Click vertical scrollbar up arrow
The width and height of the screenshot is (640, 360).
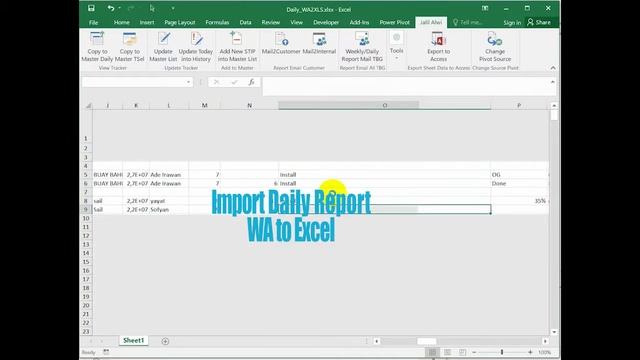[x=554, y=106]
